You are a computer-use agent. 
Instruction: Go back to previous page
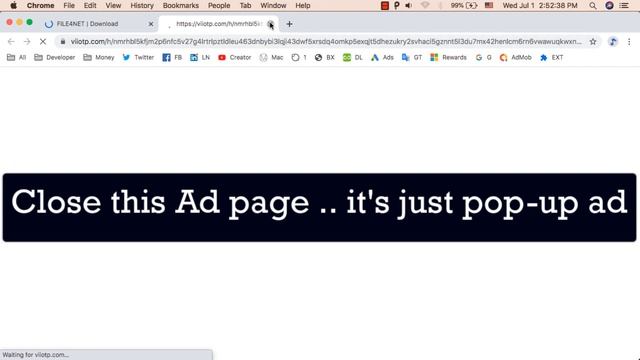click(11, 42)
